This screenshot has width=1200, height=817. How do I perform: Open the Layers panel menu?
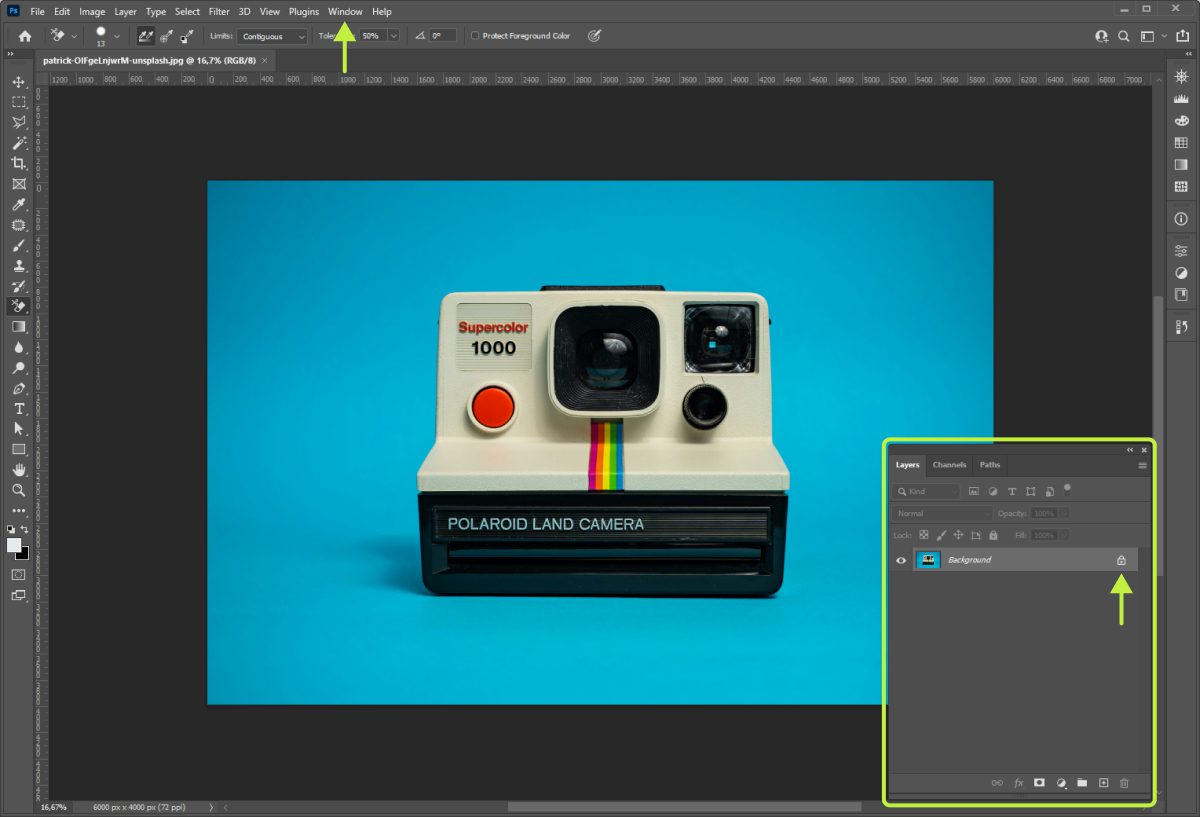tap(1142, 465)
